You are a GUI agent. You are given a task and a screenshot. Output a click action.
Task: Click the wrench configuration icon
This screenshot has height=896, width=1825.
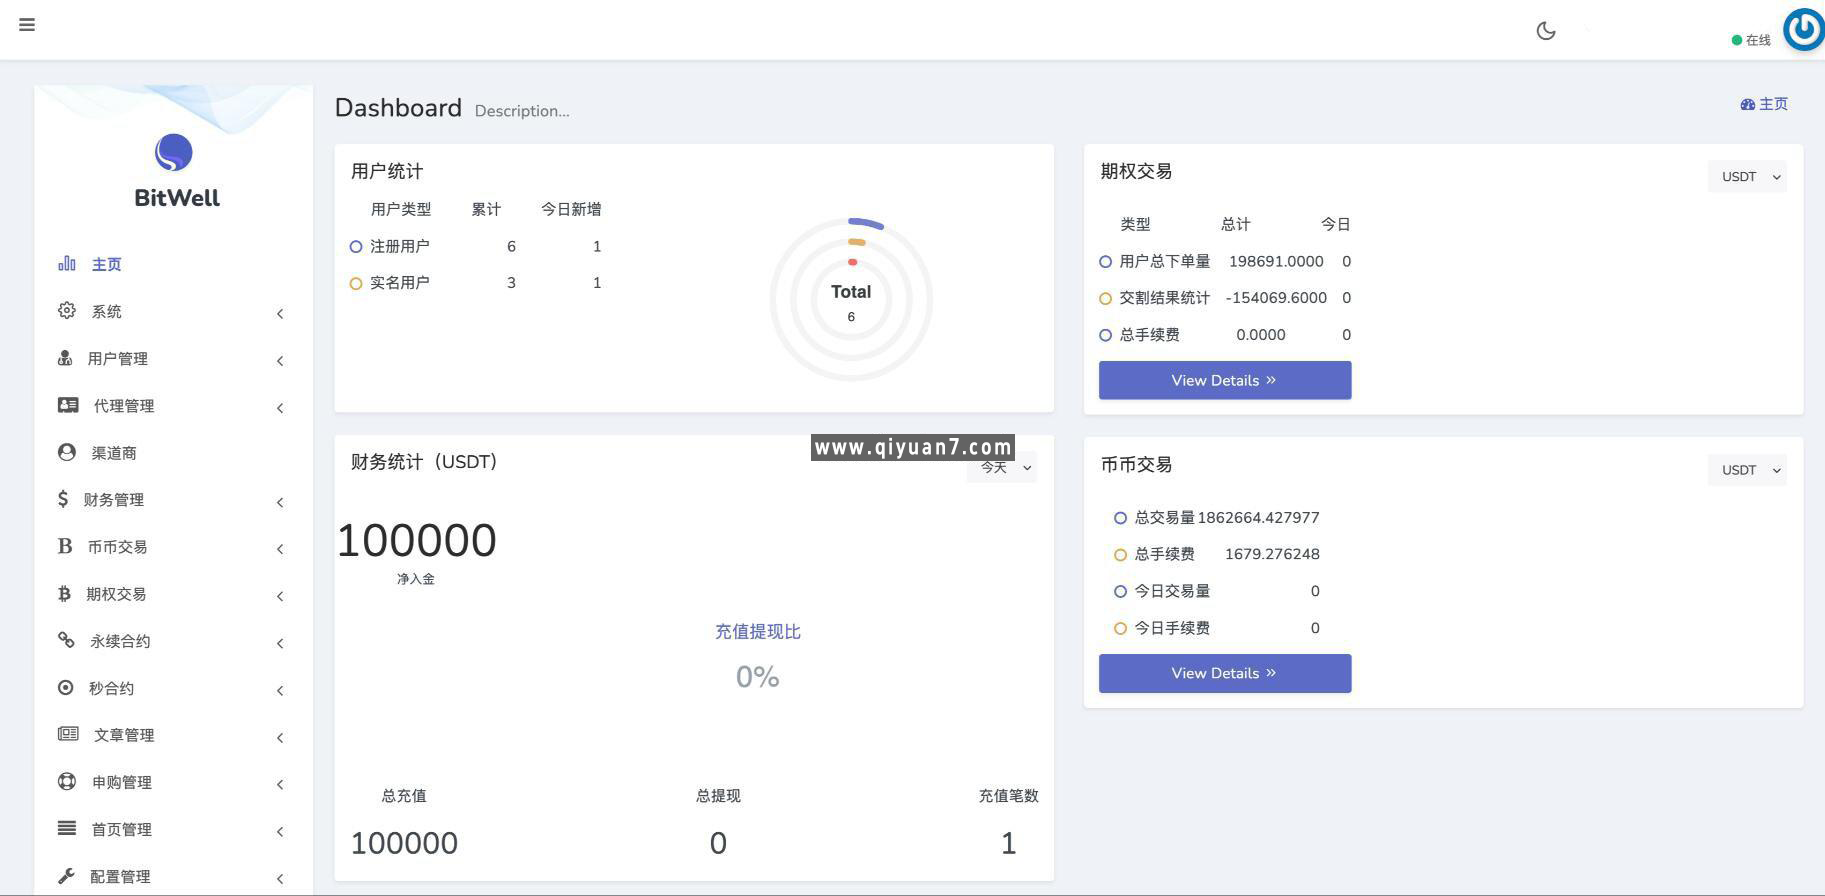(66, 876)
